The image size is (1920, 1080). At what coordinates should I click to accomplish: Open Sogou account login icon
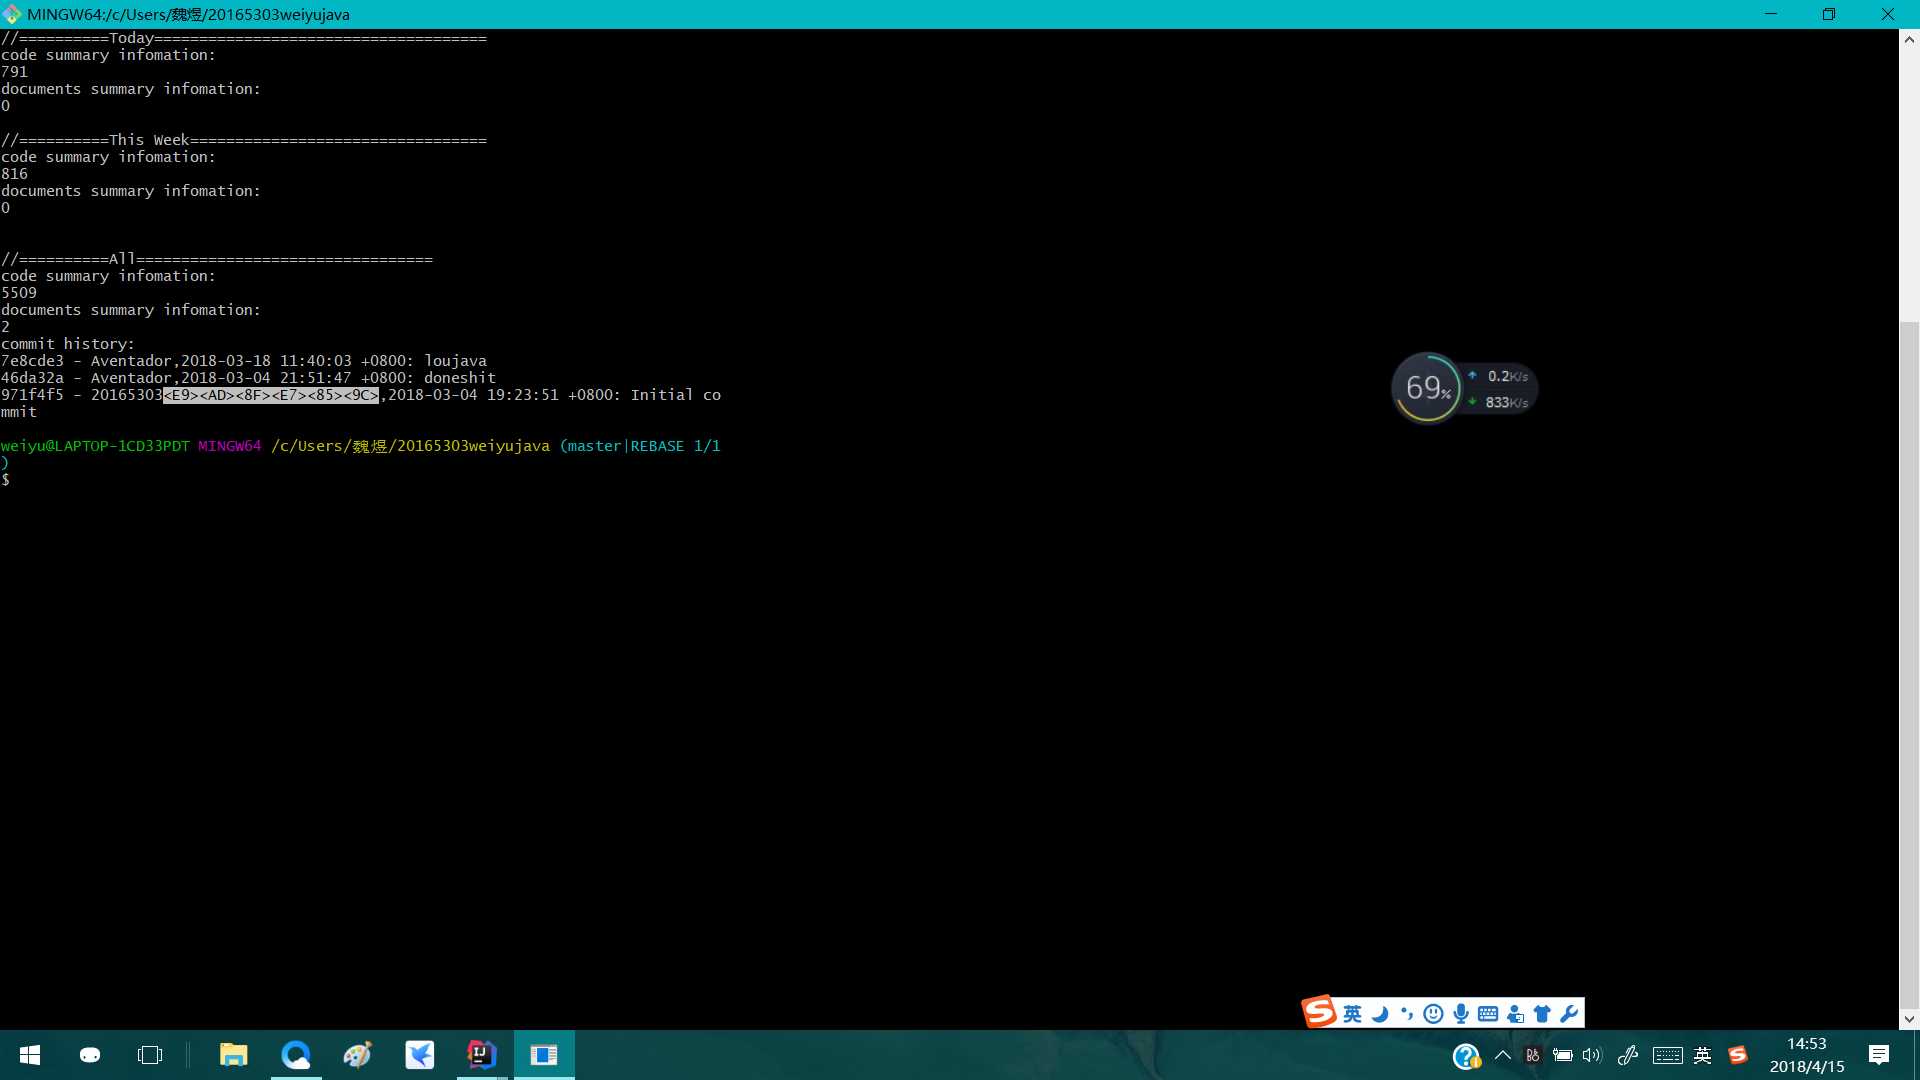pyautogui.click(x=1515, y=1014)
